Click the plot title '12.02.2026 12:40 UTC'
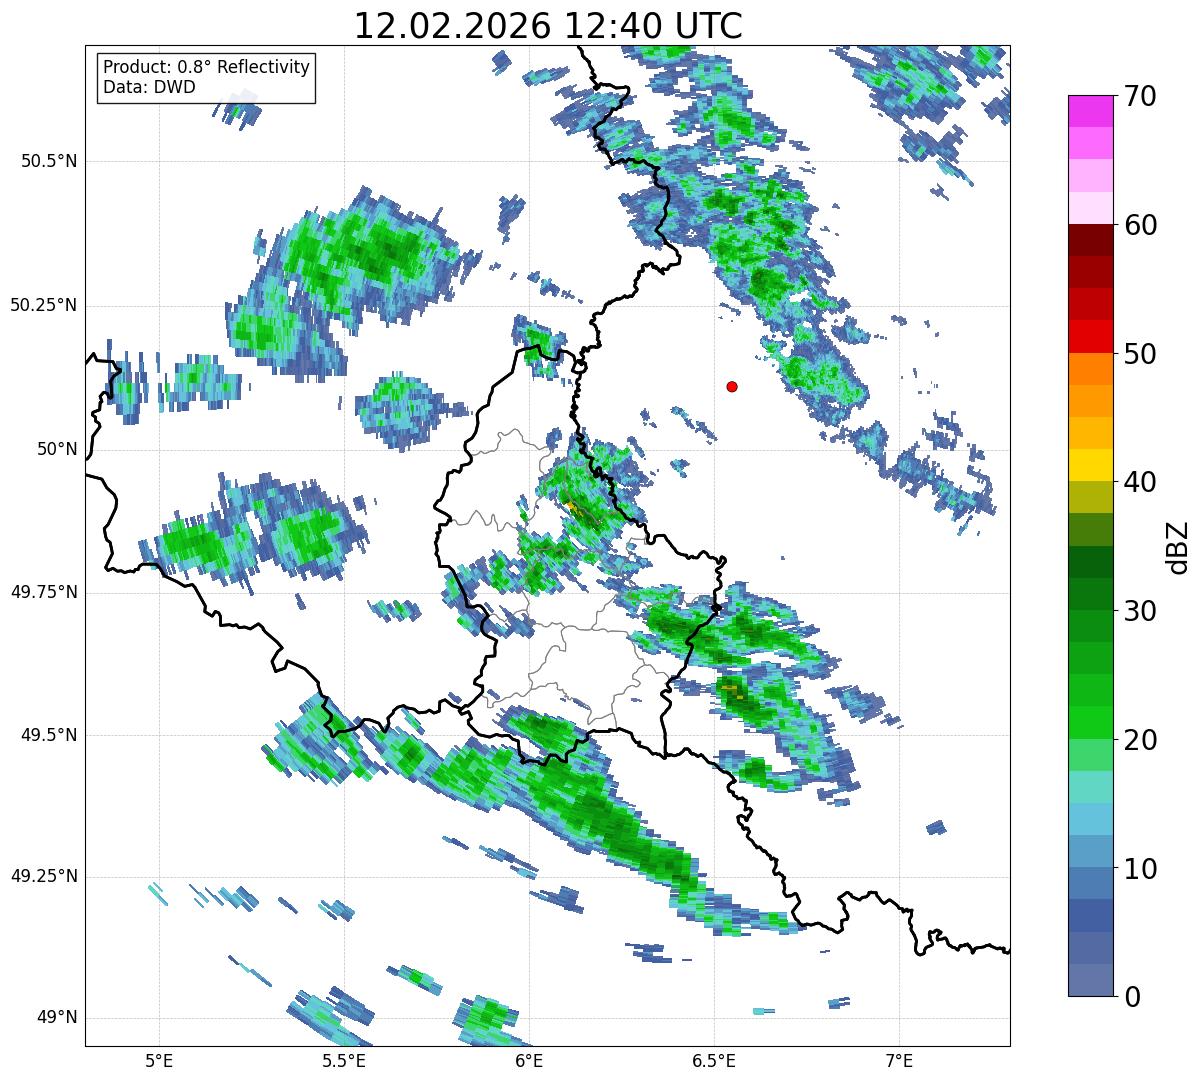1202x1081 pixels. [x=548, y=25]
